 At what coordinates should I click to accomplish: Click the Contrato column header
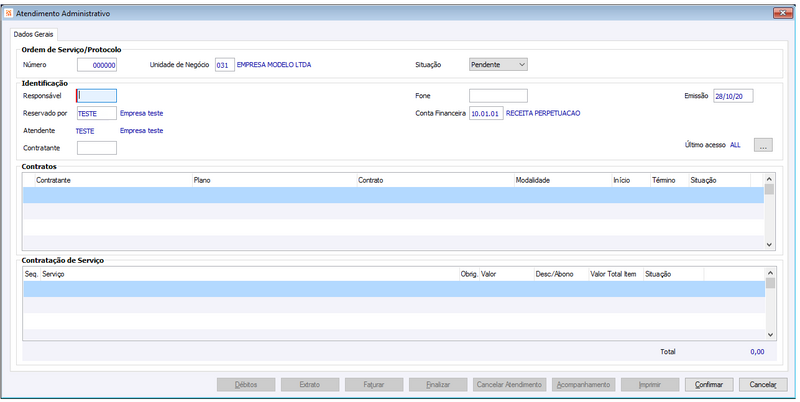[x=435, y=180]
